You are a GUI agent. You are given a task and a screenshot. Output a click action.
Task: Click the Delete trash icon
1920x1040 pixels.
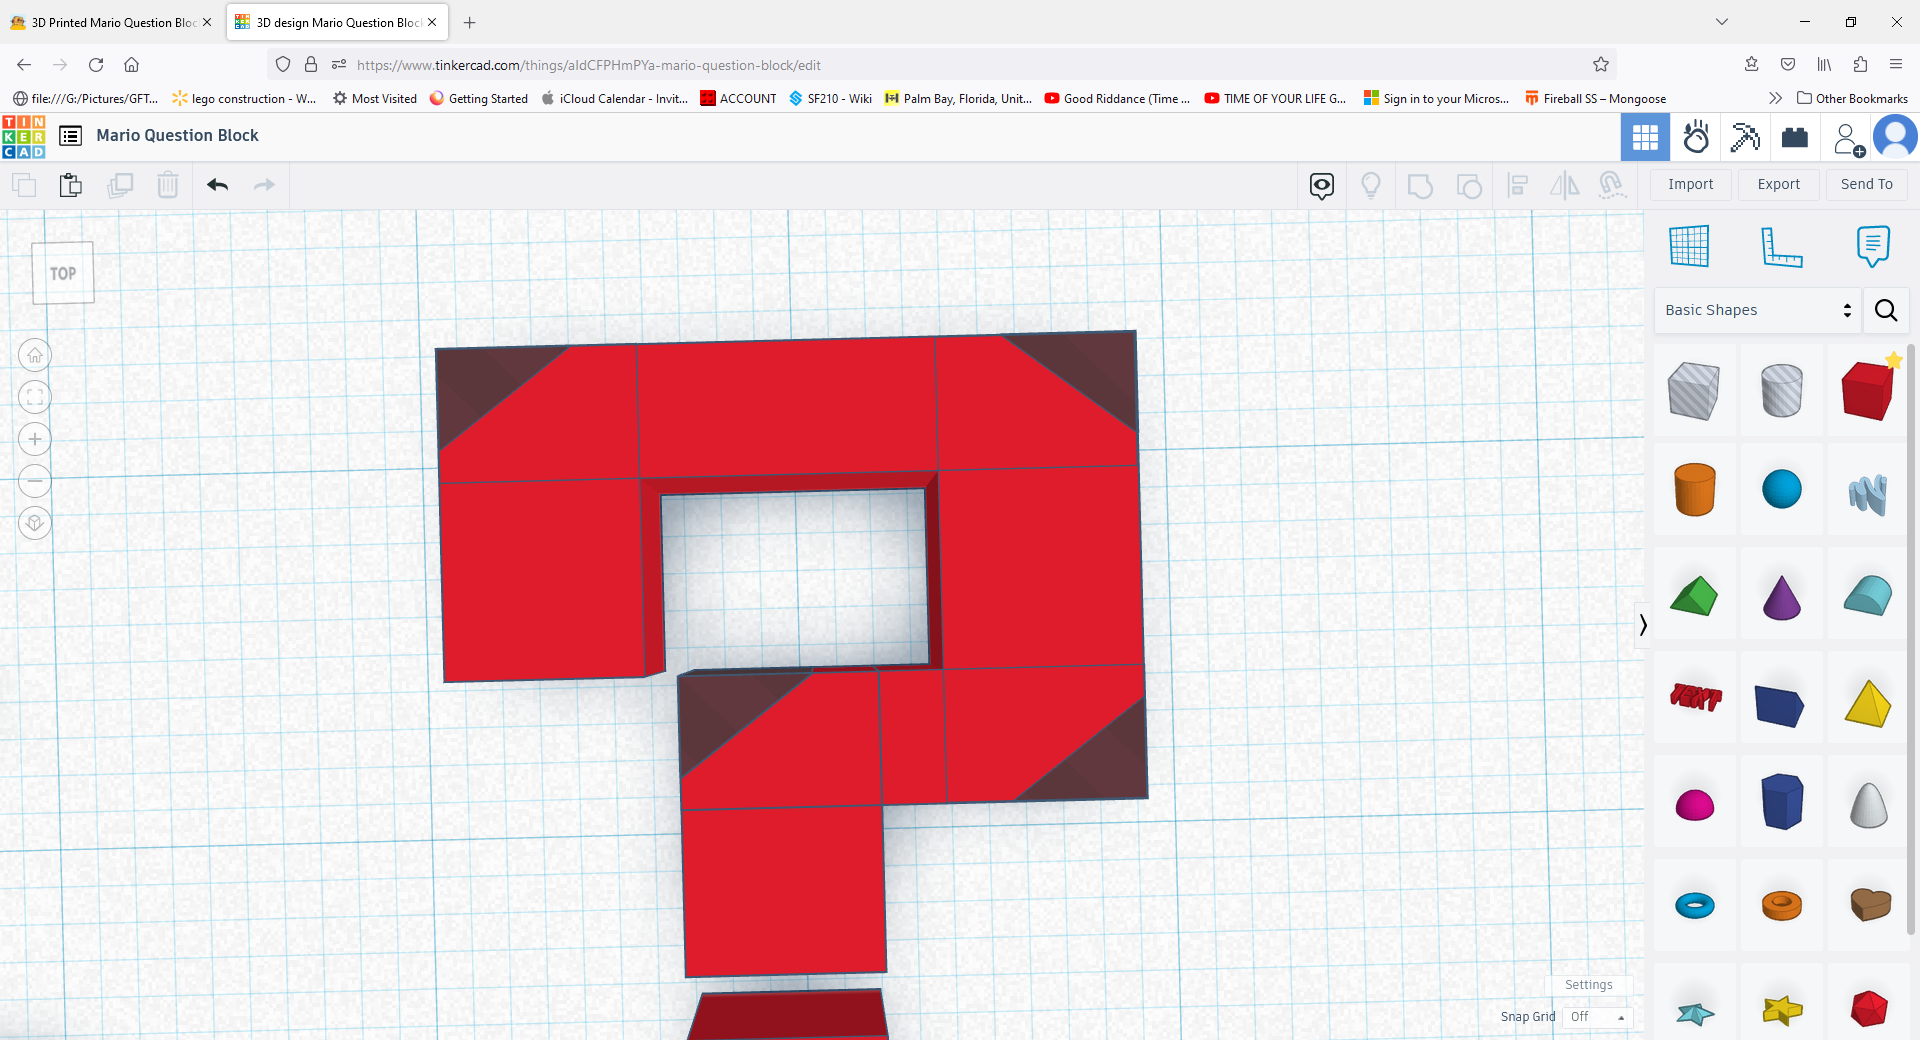tap(168, 185)
